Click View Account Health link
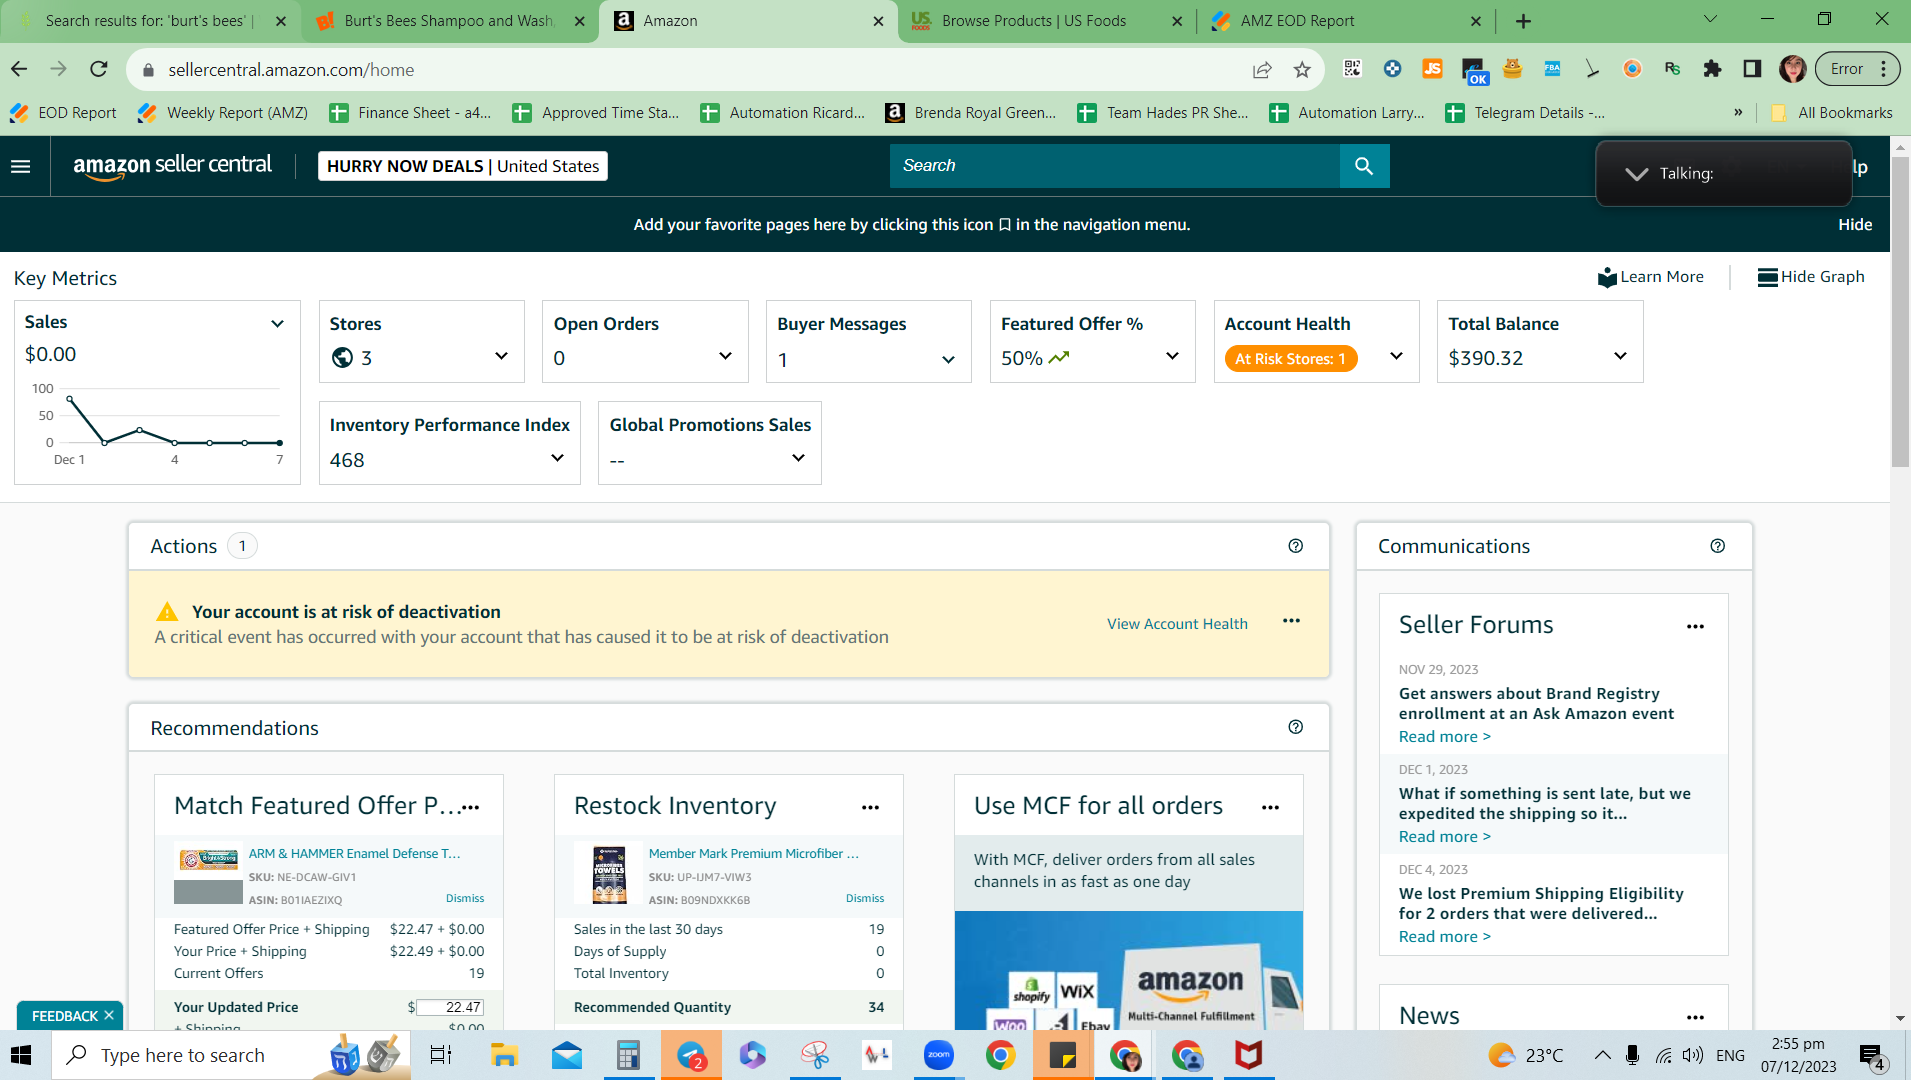This screenshot has height=1080, width=1911. 1177,624
